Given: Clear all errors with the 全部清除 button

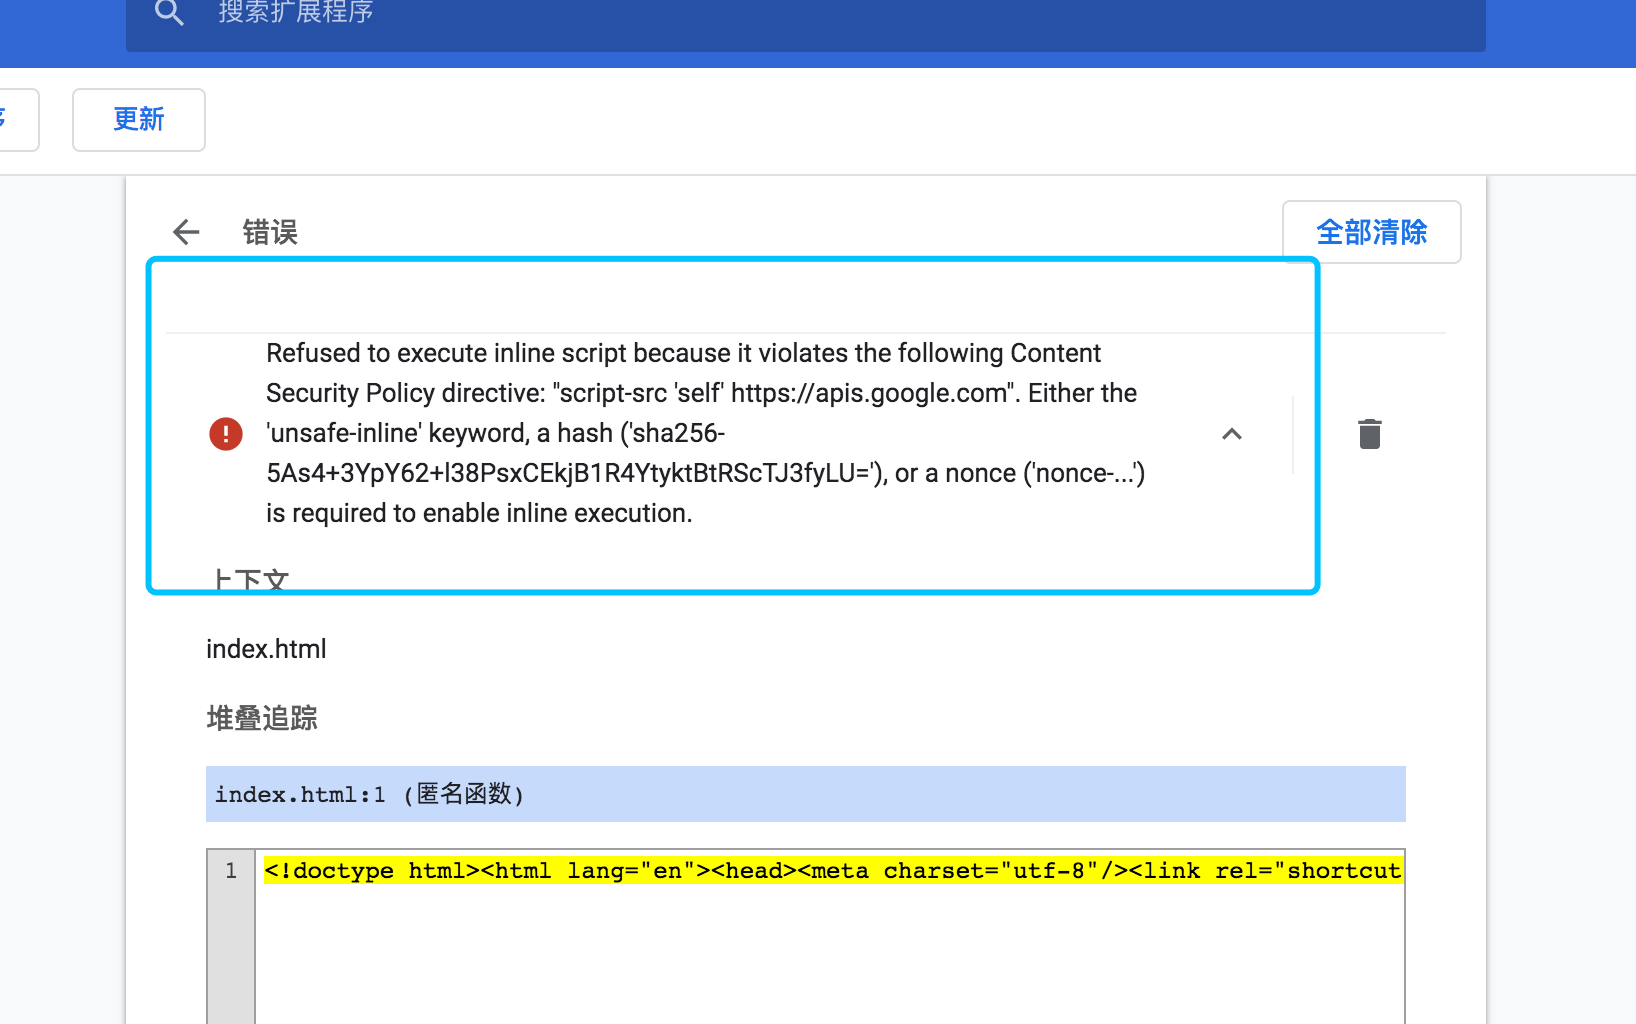Looking at the screenshot, I should 1371,231.
